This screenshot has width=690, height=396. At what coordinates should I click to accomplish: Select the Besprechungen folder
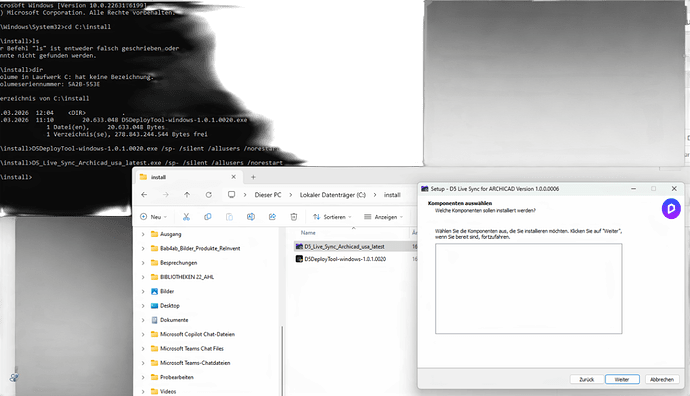tap(178, 263)
